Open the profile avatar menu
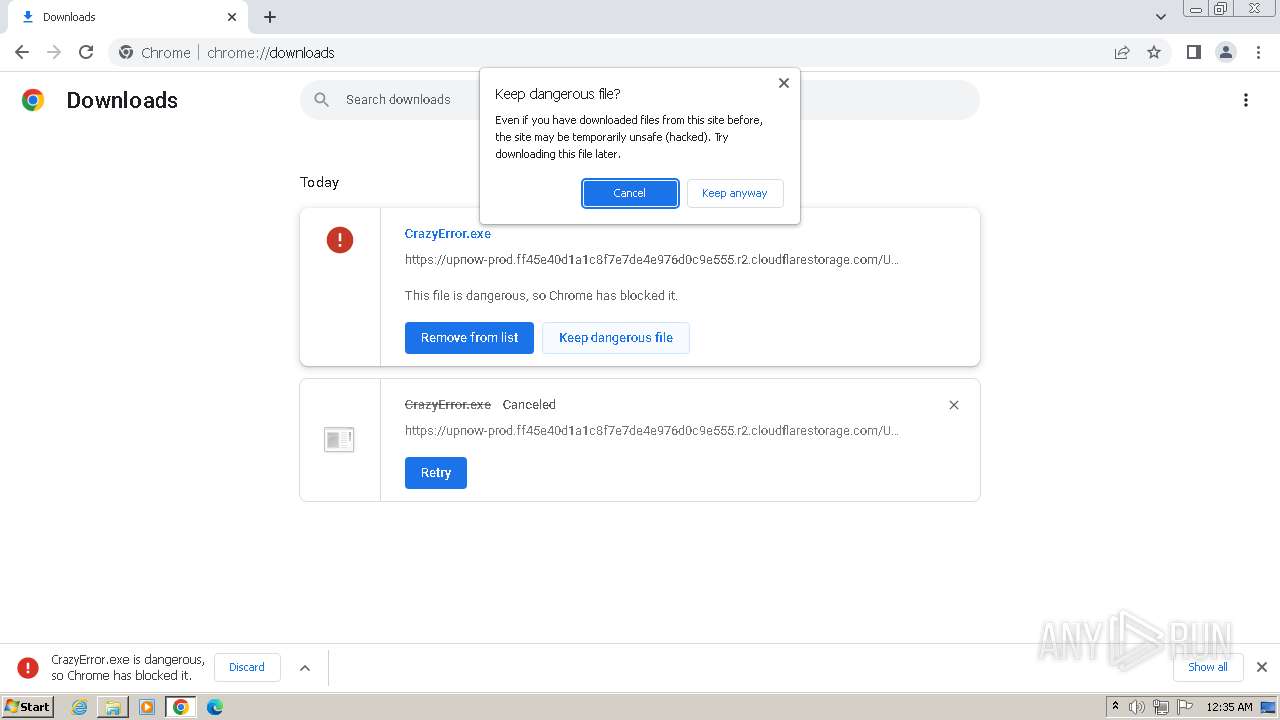The image size is (1280, 720). tap(1226, 52)
